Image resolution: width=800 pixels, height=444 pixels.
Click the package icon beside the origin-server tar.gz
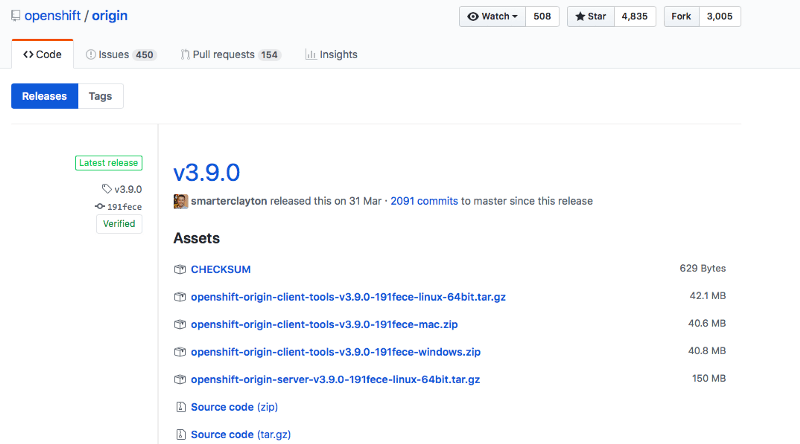click(x=180, y=380)
